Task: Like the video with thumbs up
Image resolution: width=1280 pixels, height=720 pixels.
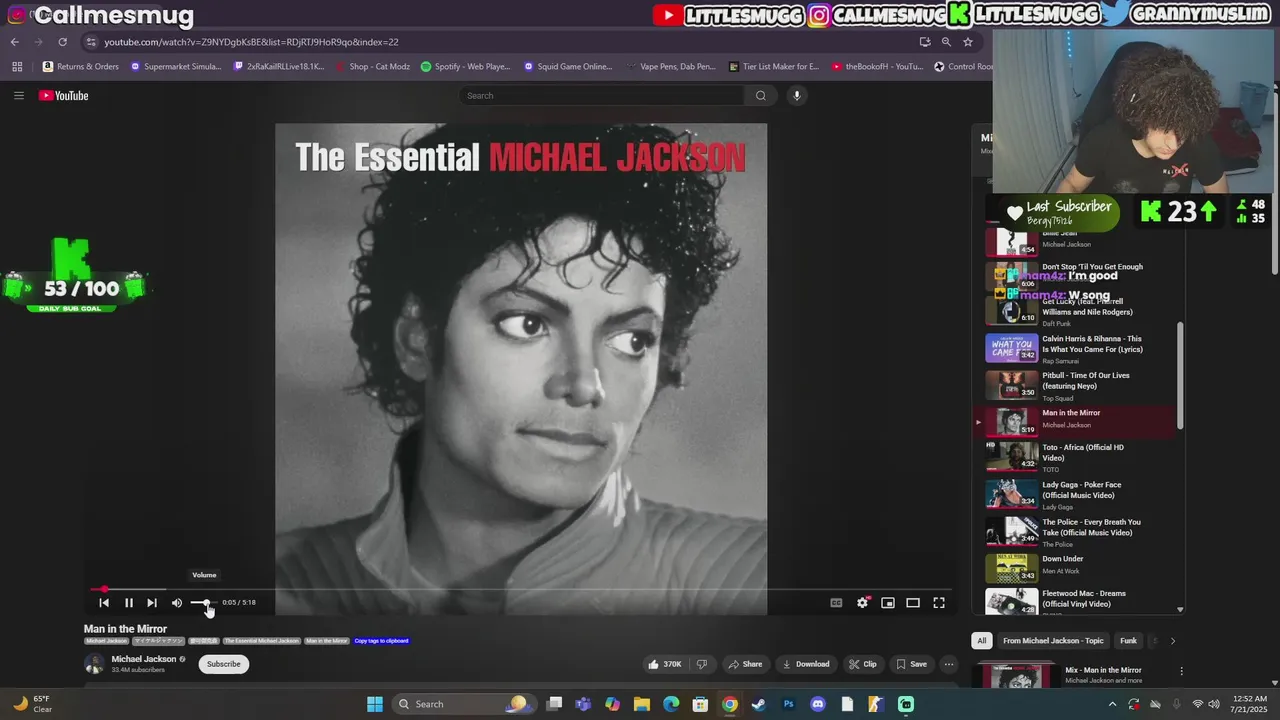Action: 664,664
